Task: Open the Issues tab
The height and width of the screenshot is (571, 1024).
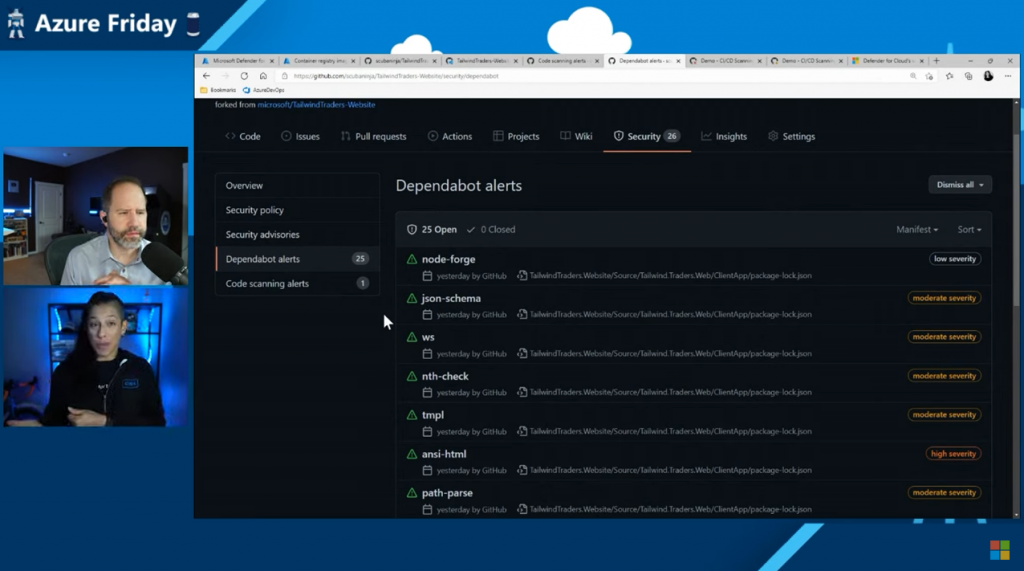Action: 300,137
